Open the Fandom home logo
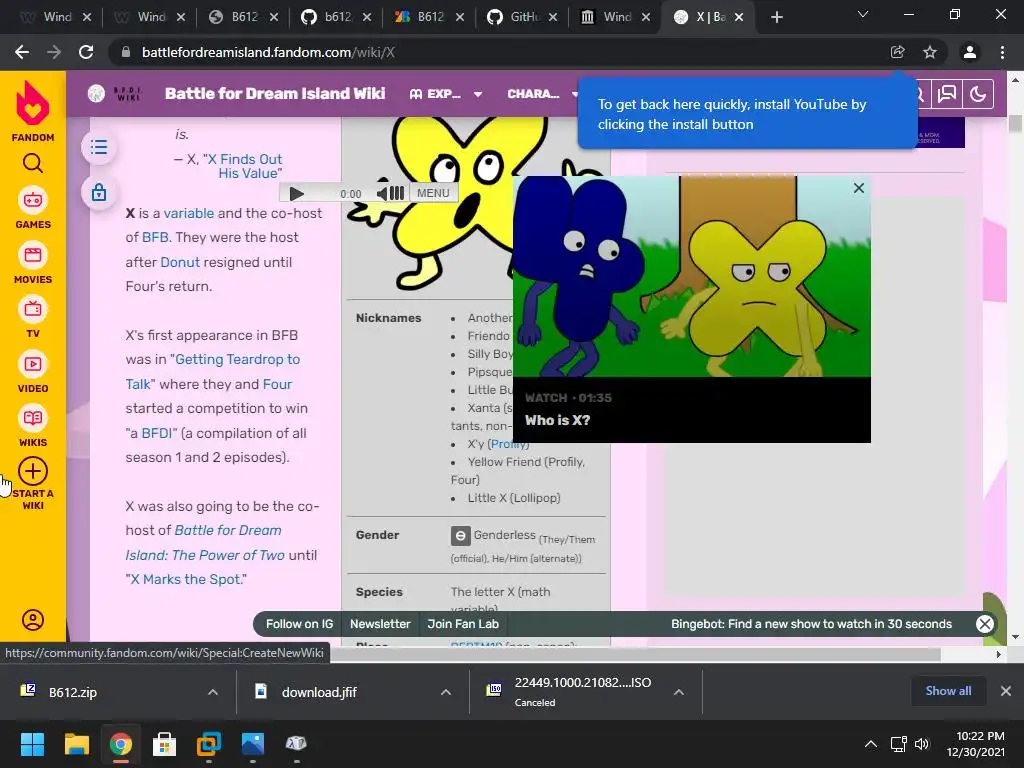 (33, 111)
